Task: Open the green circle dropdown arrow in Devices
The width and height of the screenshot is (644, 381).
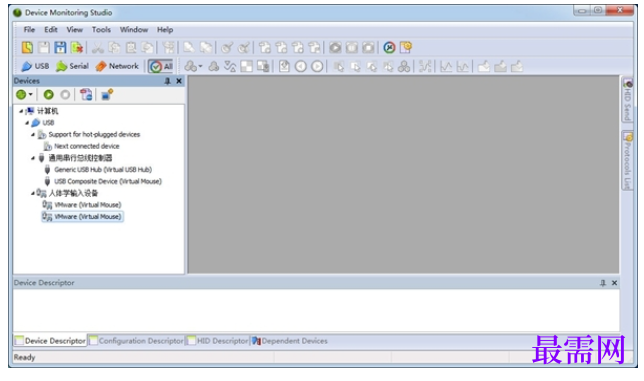Action: point(30,95)
